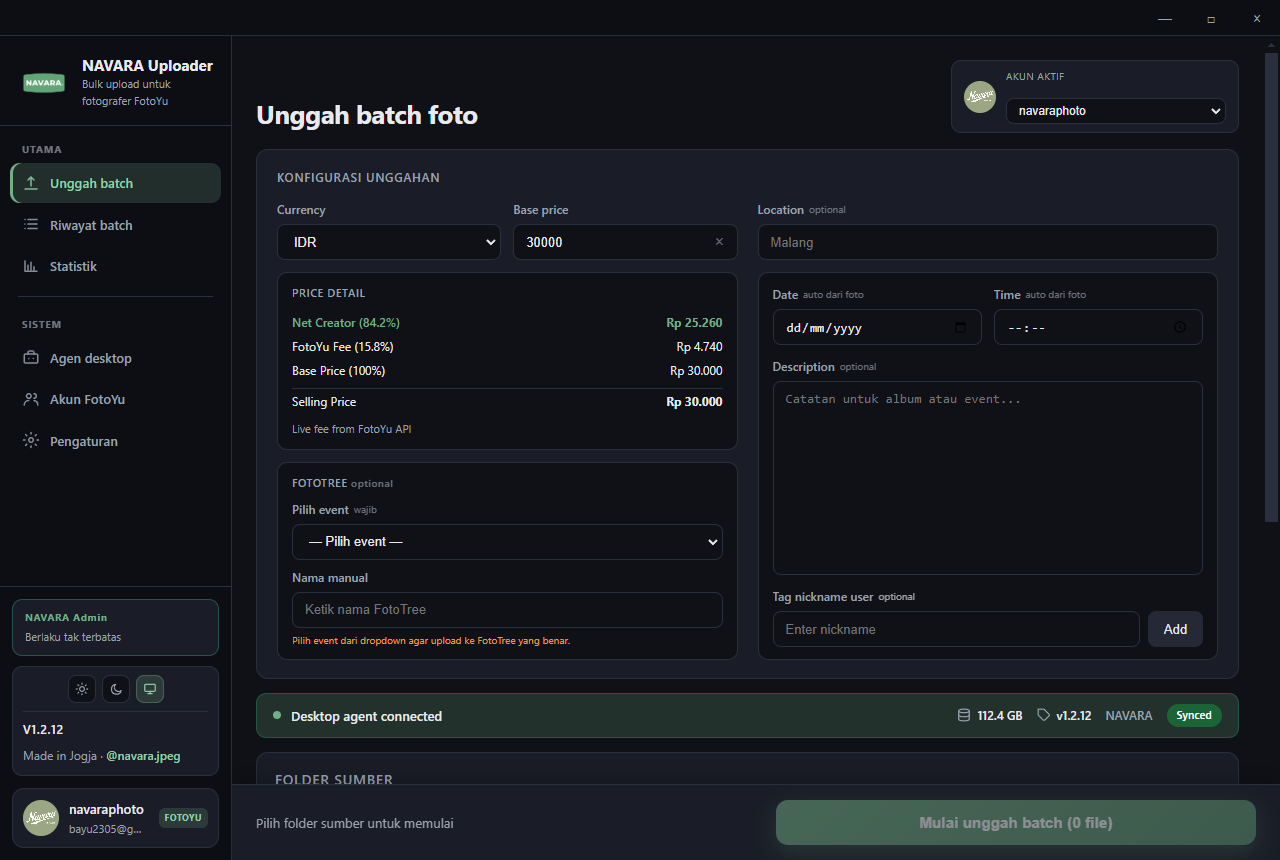
Task: Click into the Time field
Action: pyautogui.click(x=1098, y=327)
